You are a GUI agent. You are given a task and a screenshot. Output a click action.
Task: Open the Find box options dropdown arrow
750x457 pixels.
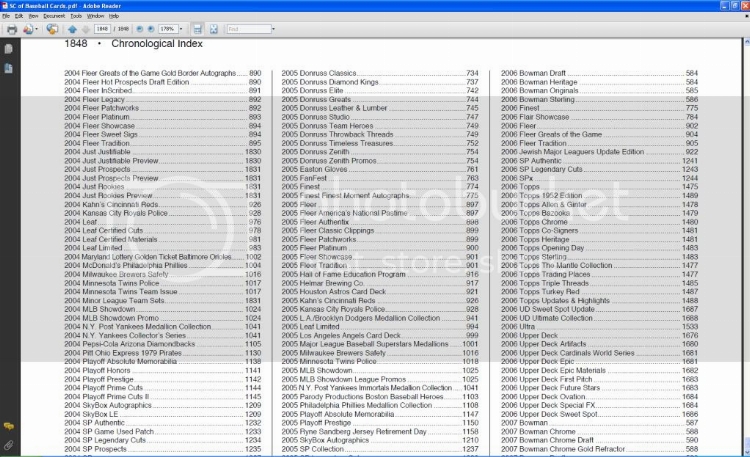[273, 29]
